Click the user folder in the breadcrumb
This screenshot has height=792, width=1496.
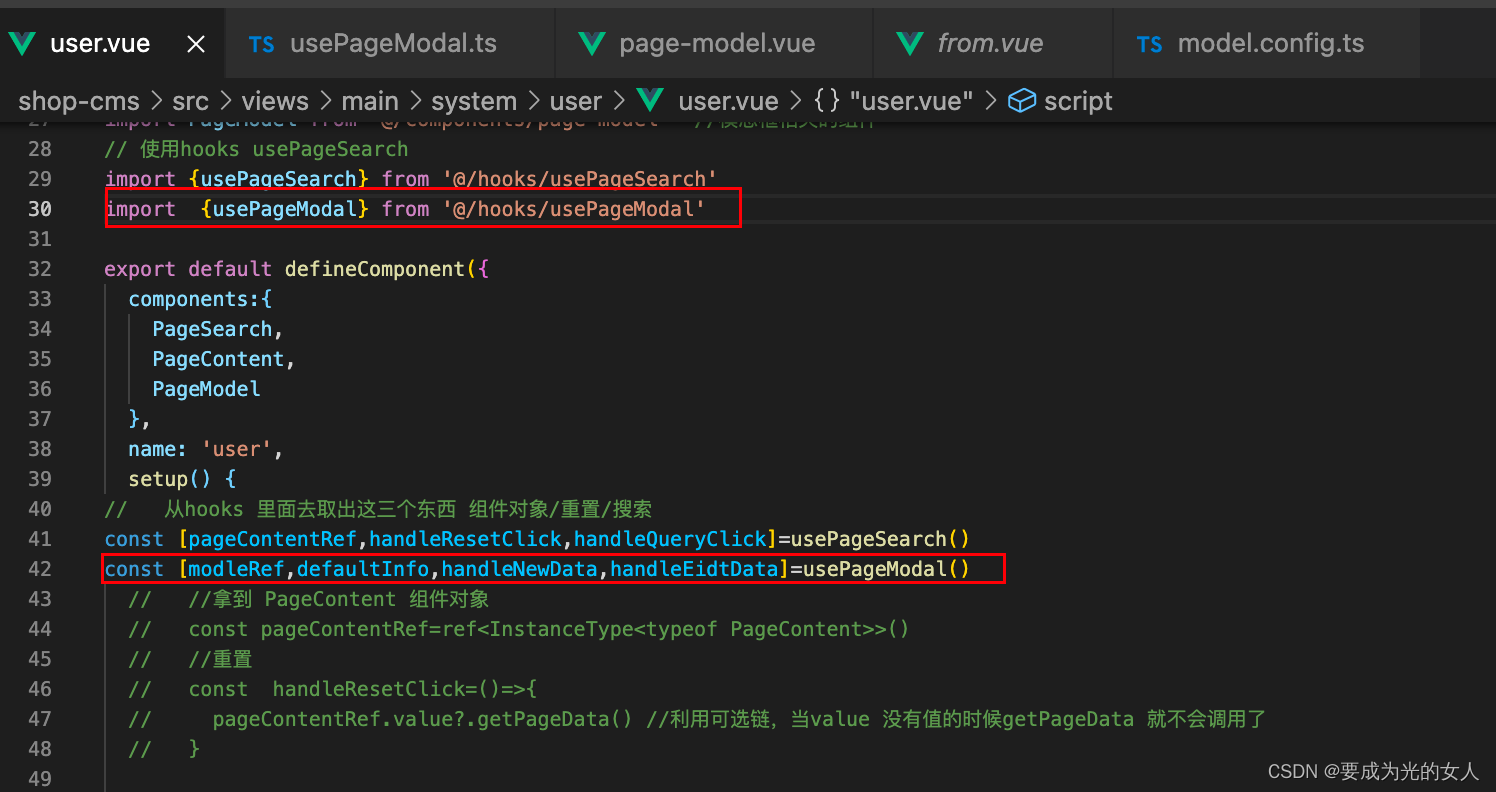(576, 100)
